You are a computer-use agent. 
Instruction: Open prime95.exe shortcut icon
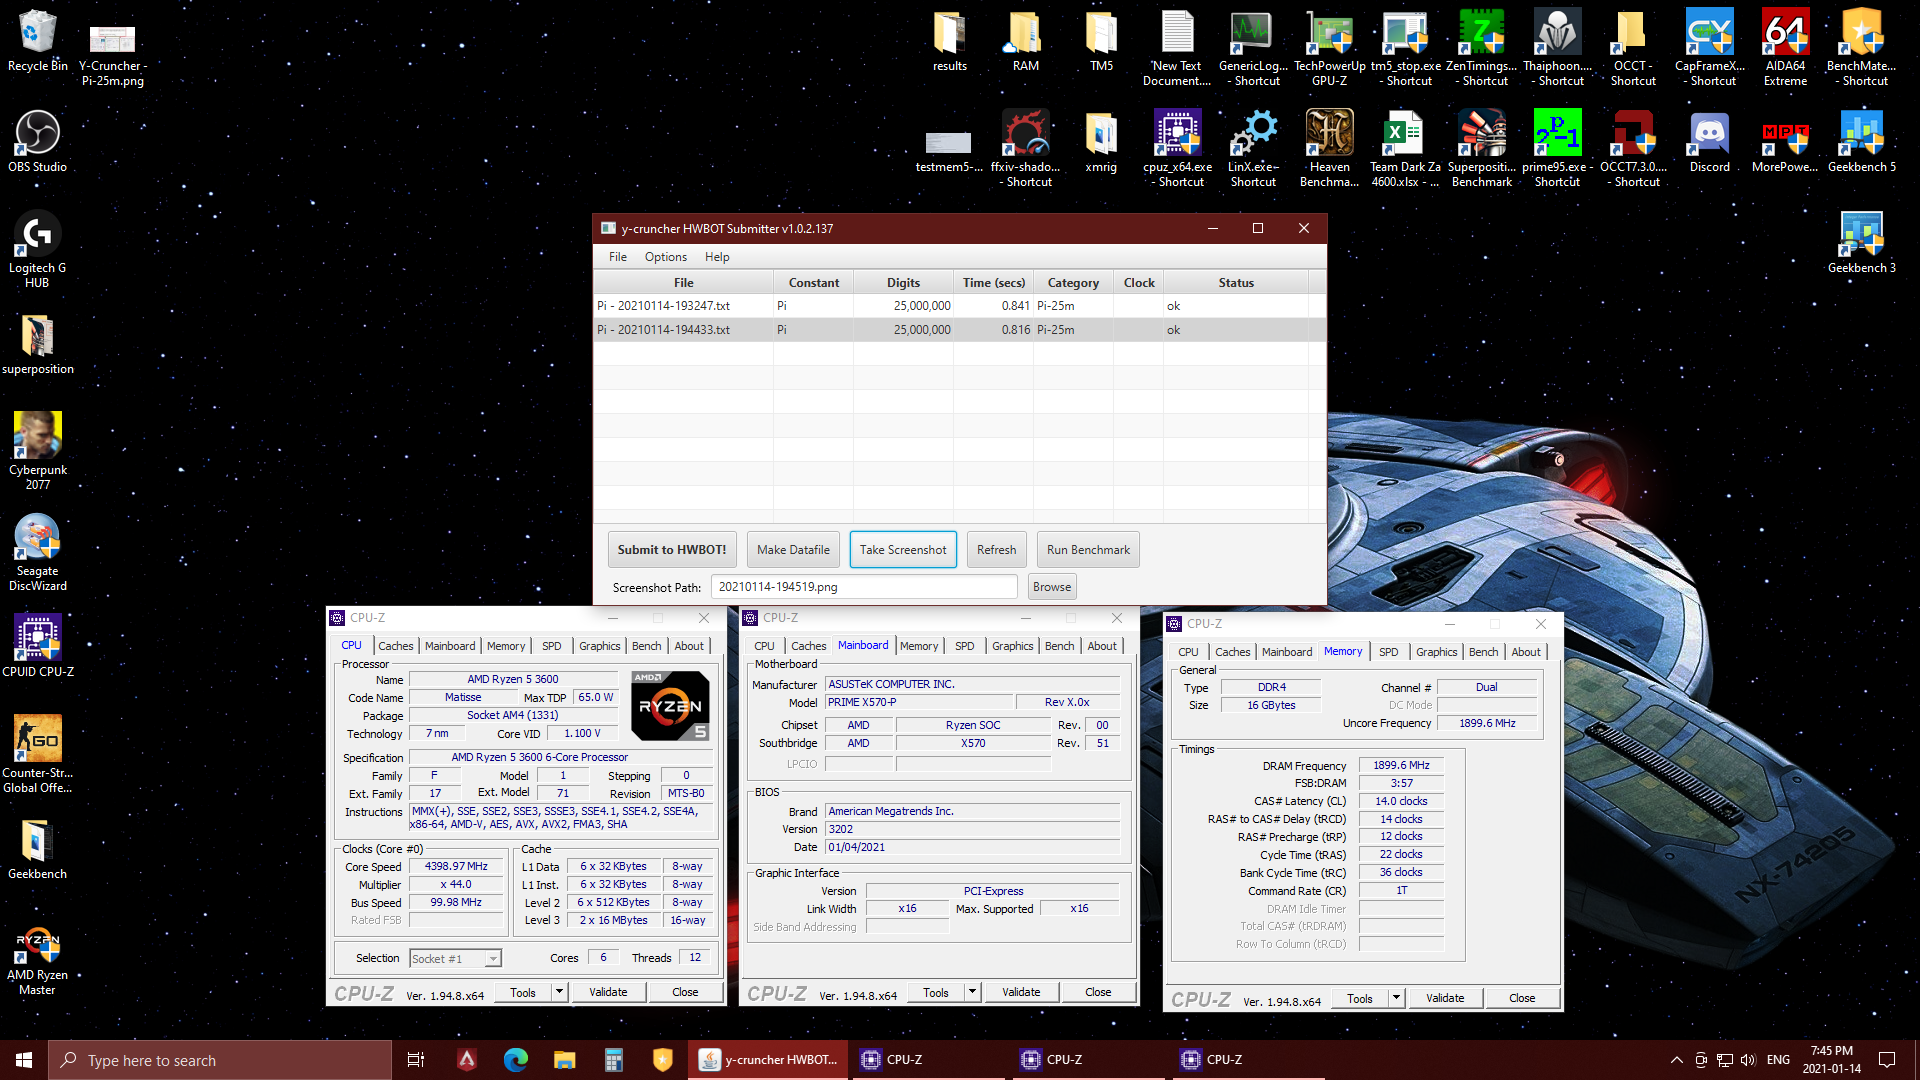click(x=1558, y=148)
